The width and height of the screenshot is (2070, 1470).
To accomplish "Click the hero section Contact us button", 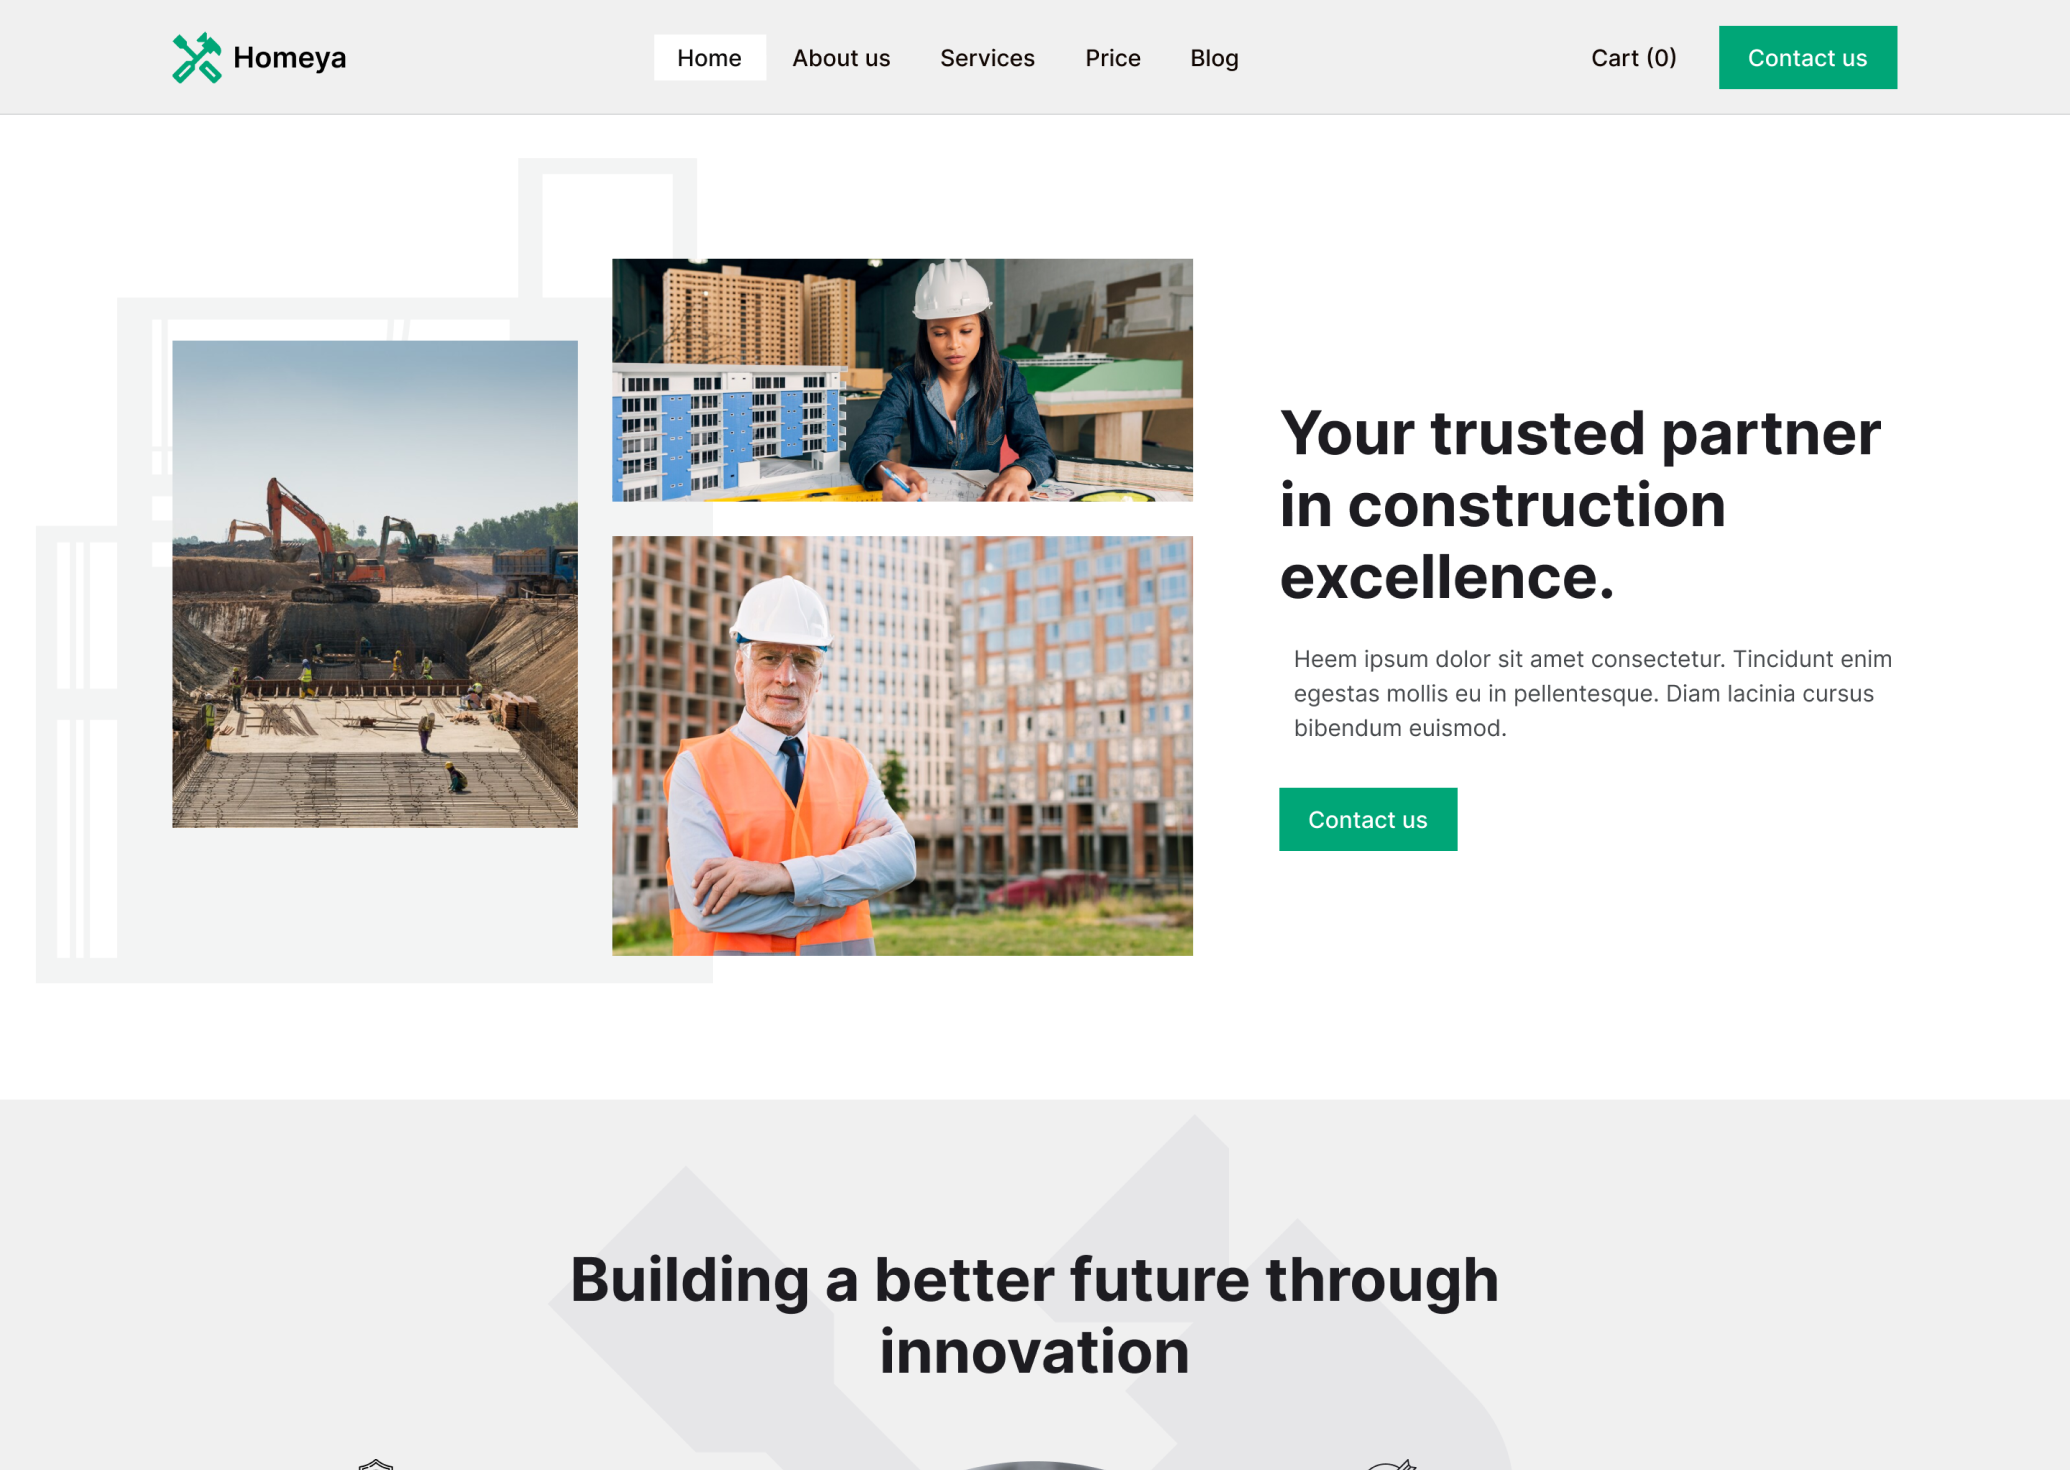I will coord(1367,819).
